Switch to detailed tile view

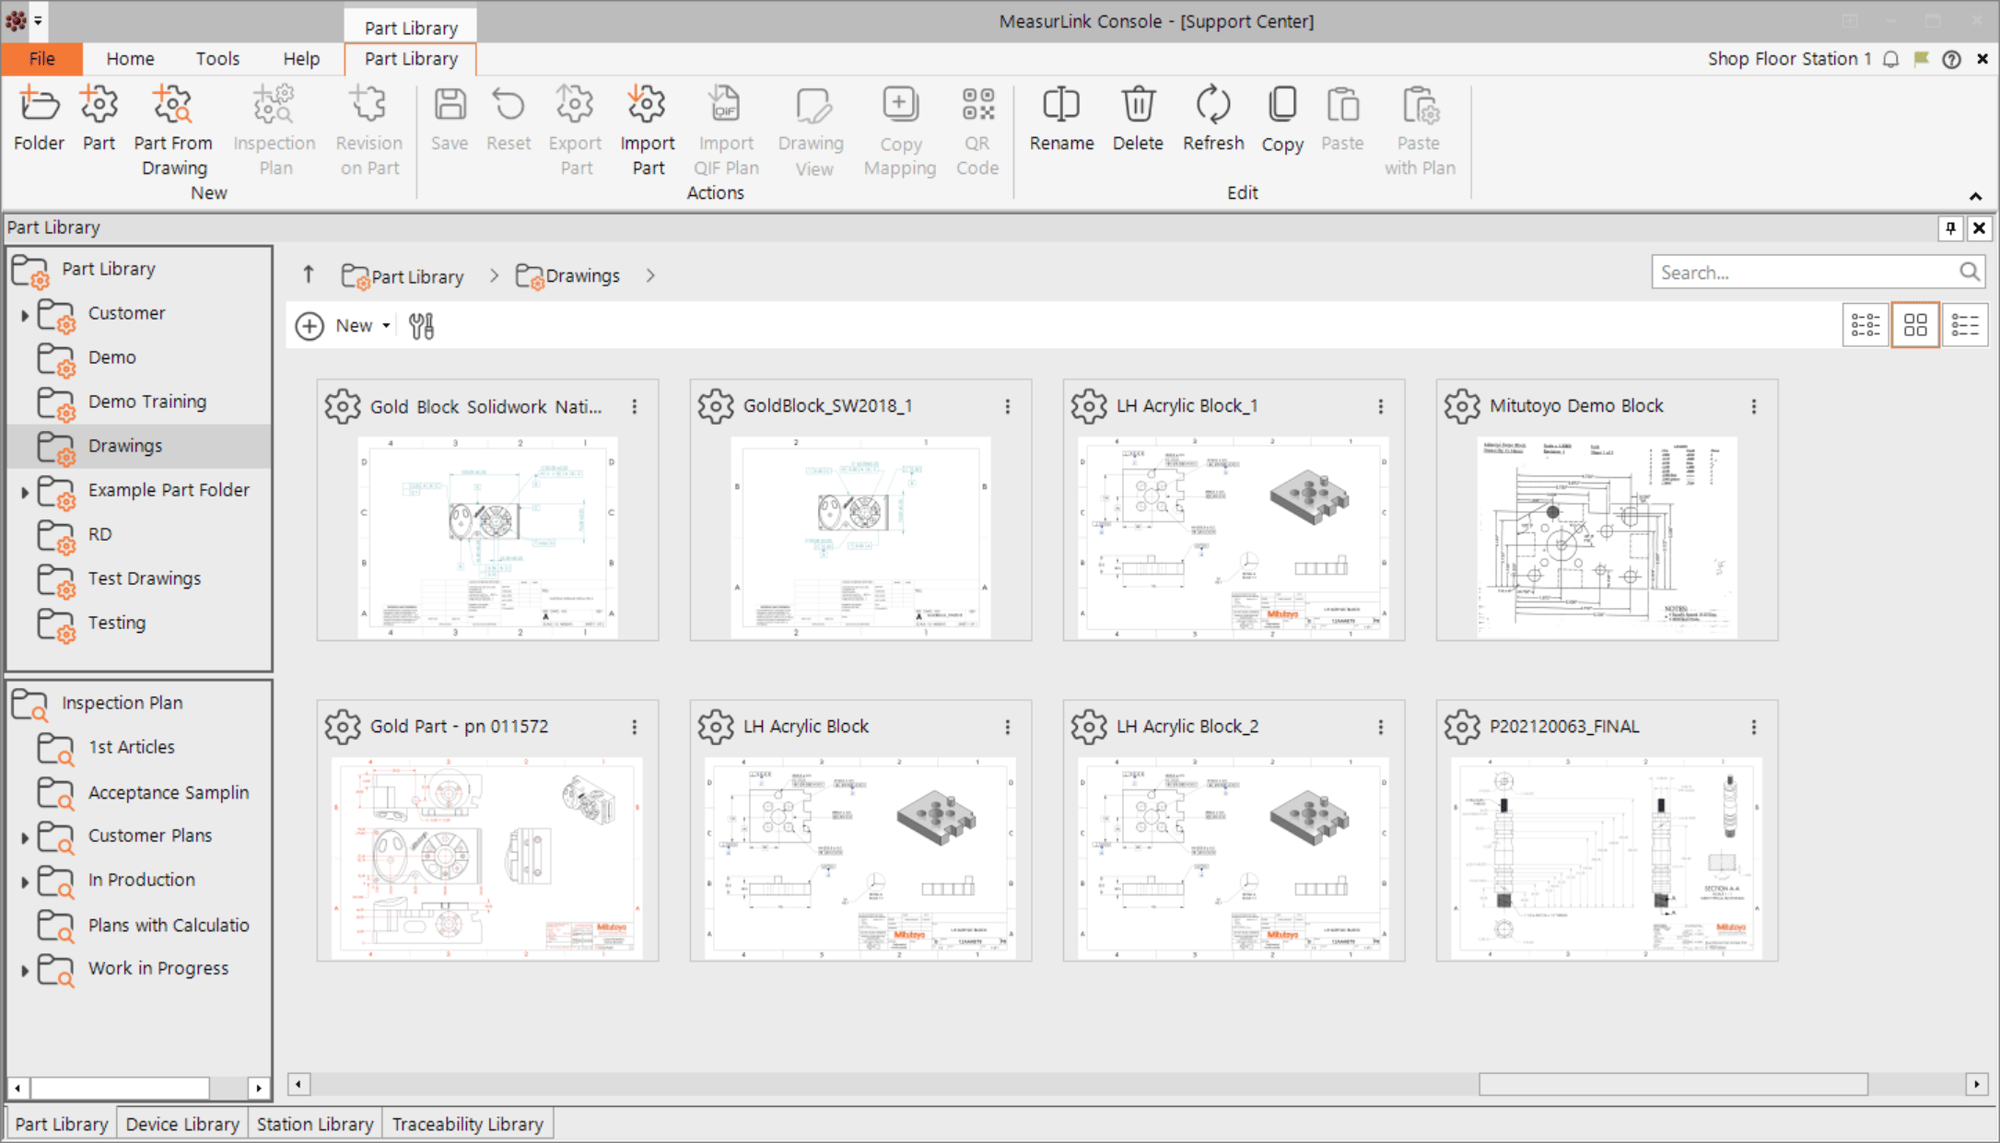[1866, 325]
